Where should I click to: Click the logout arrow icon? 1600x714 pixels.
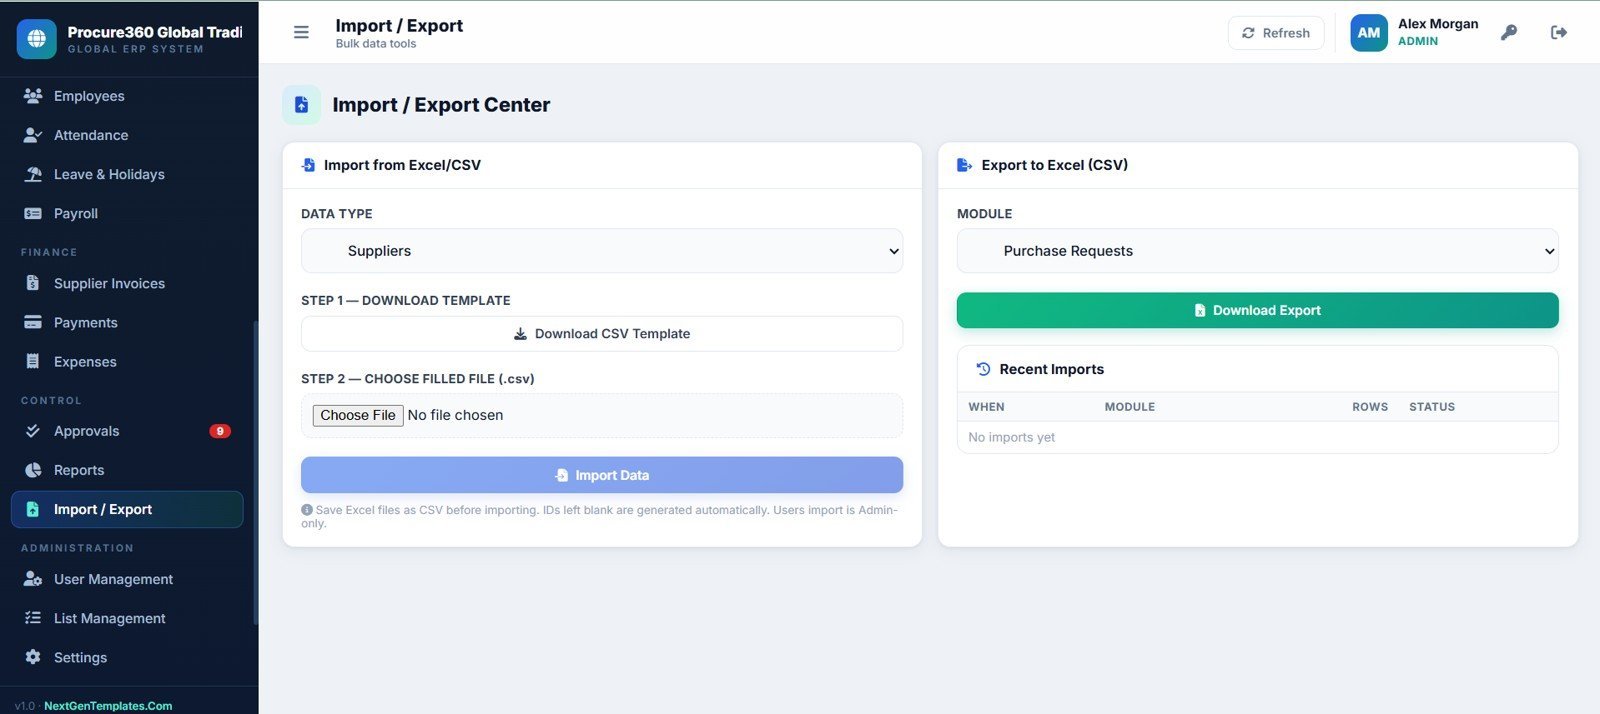(1559, 33)
